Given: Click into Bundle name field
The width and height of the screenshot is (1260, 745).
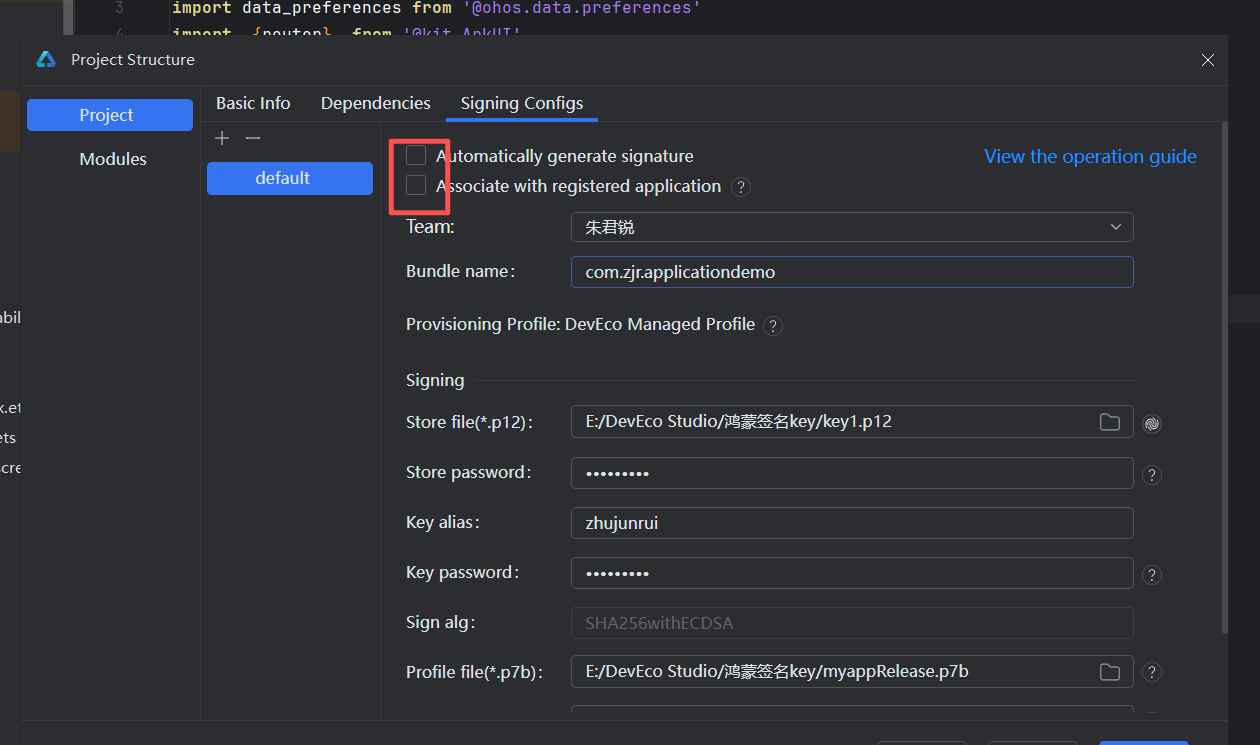Looking at the screenshot, I should [852, 272].
